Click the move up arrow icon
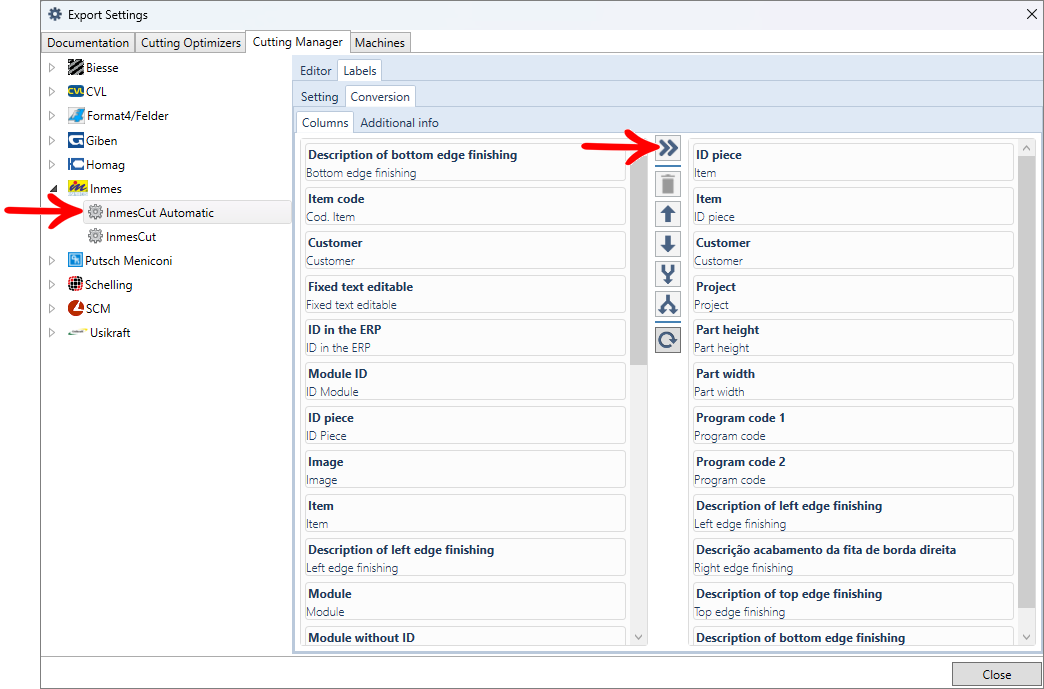The width and height of the screenshot is (1044, 689). pos(668,214)
